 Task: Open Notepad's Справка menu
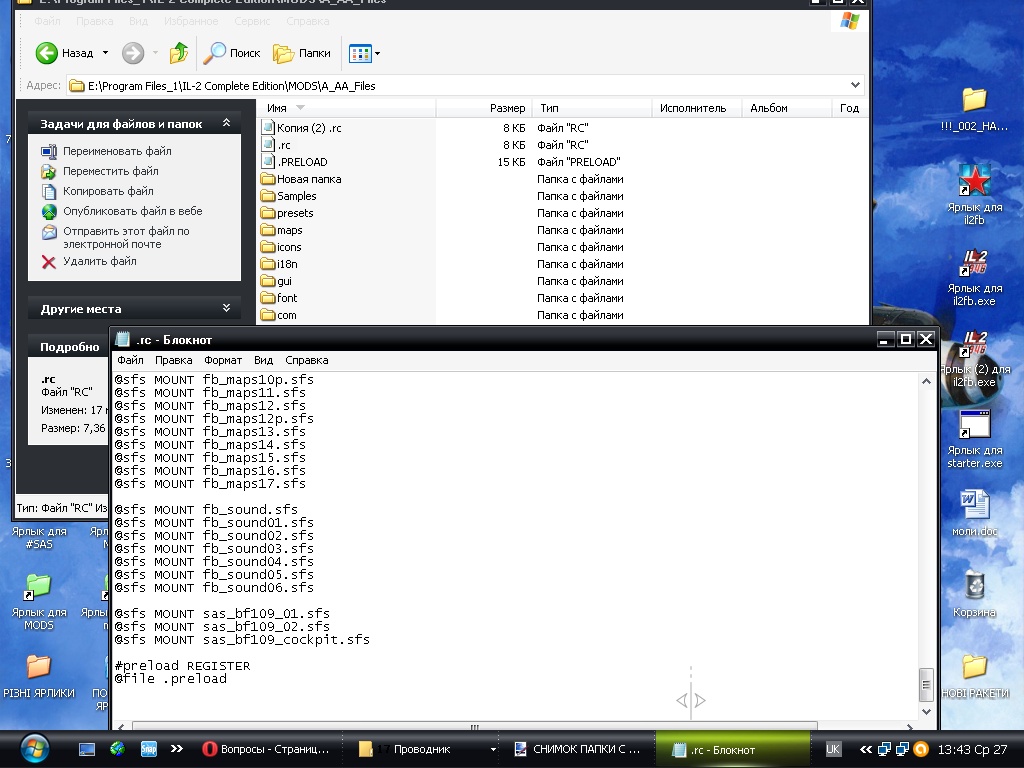(x=306, y=360)
